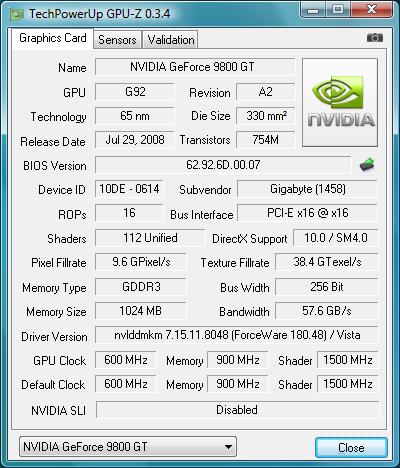This screenshot has width=400, height=468.
Task: Click Texture Fillrate value 38.4 GTexel/s
Action: [x=327, y=262]
